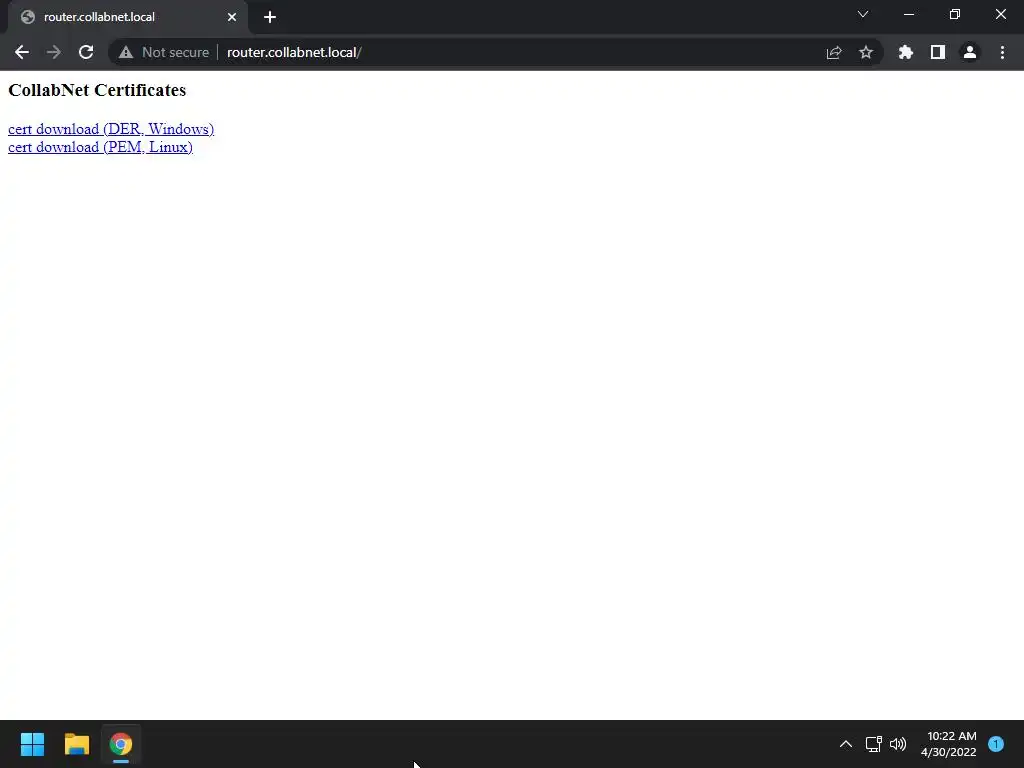Launch File Explorer from taskbar
1024x768 pixels.
click(x=76, y=744)
